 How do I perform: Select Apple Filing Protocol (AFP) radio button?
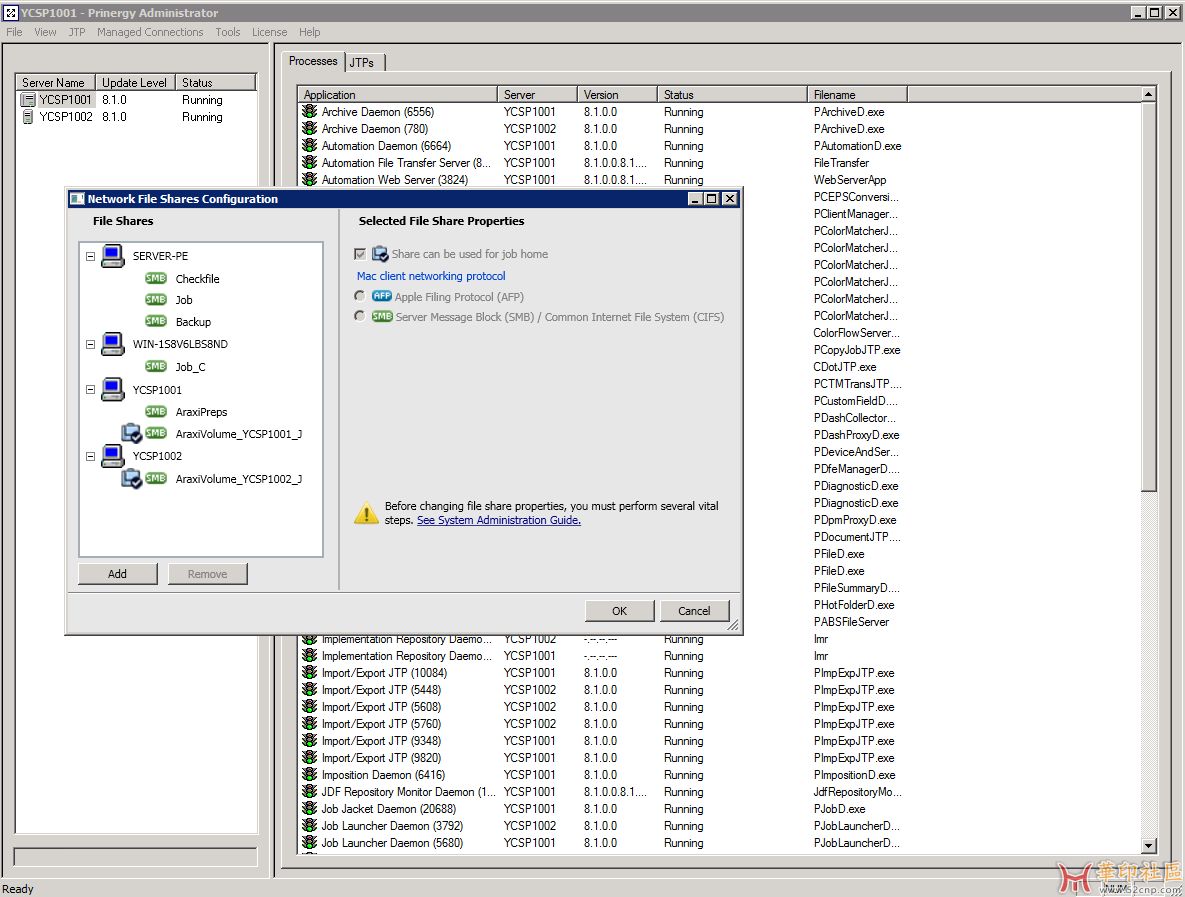pyautogui.click(x=360, y=296)
